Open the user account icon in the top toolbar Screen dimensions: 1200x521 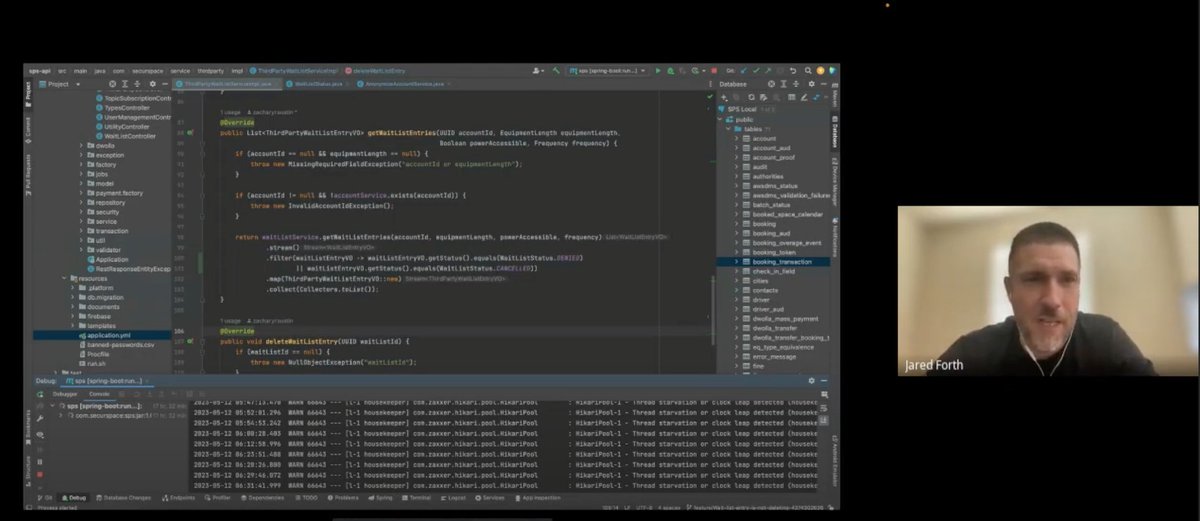point(538,71)
